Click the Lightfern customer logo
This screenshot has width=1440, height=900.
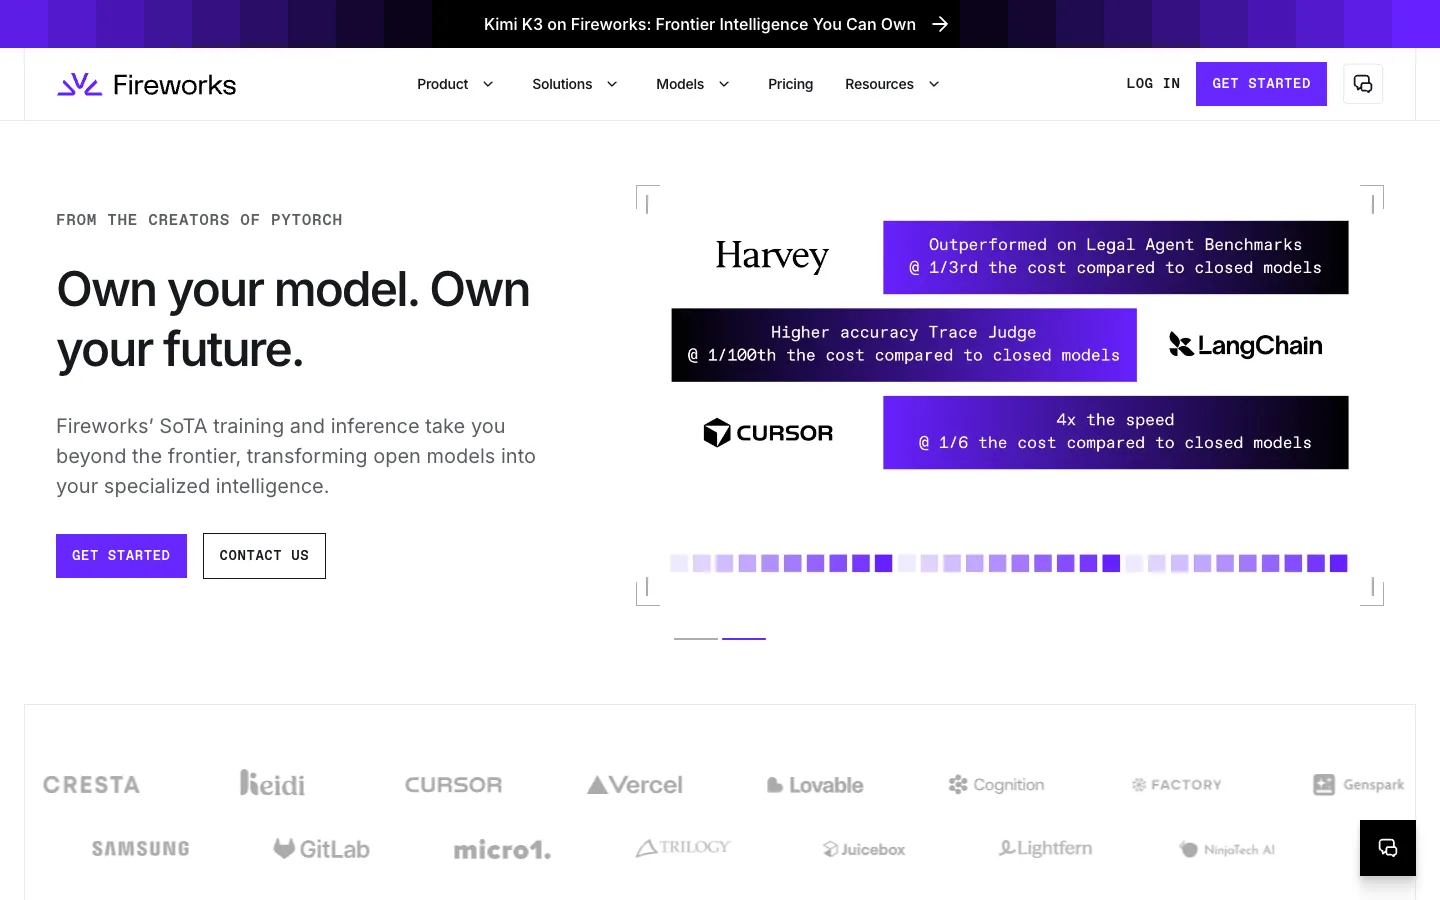[x=1045, y=848]
